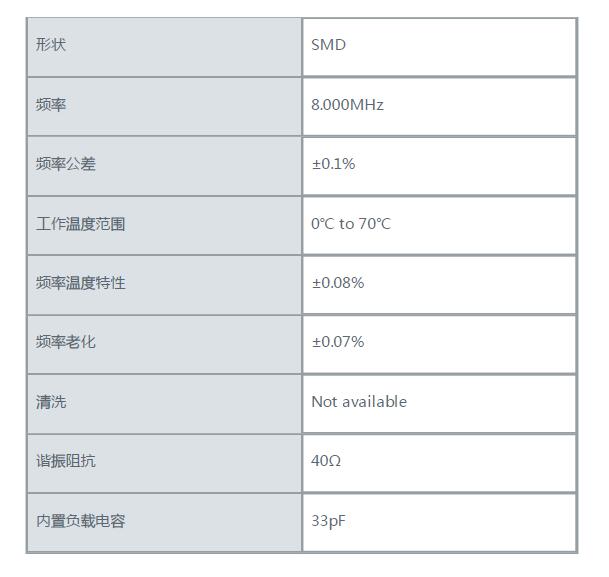Click the 谐振阻抗 label cell

pos(66,461)
